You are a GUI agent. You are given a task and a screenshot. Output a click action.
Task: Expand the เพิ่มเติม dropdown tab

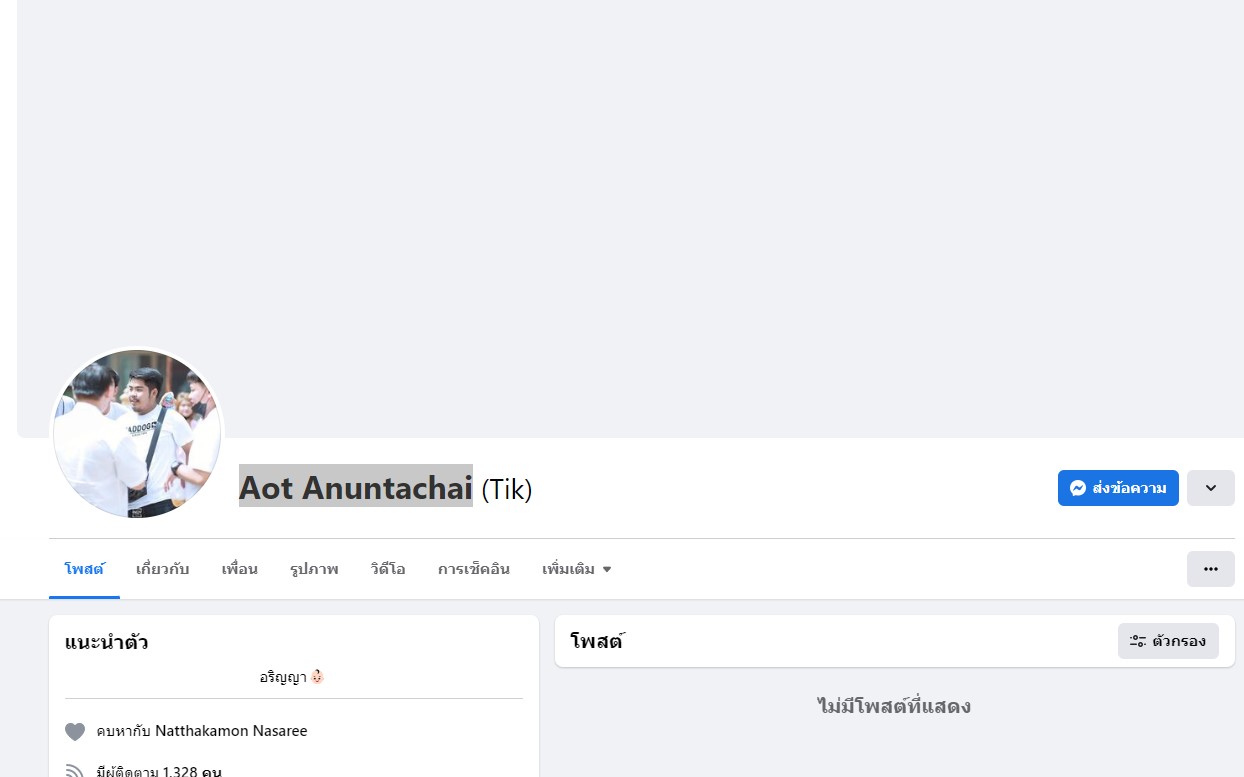576,569
